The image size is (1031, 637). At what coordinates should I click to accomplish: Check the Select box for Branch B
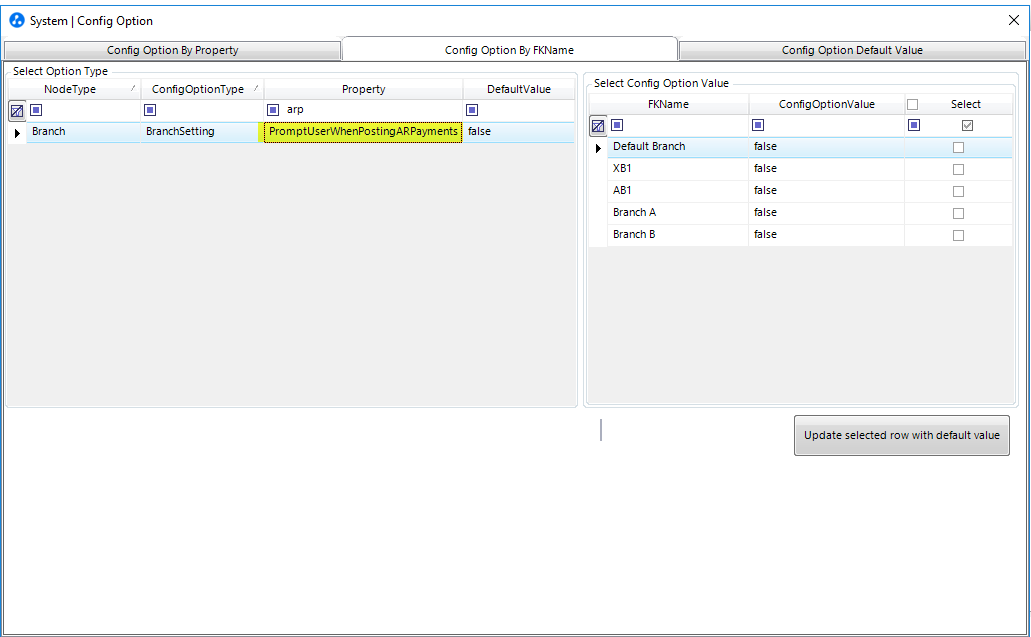pyautogui.click(x=959, y=235)
